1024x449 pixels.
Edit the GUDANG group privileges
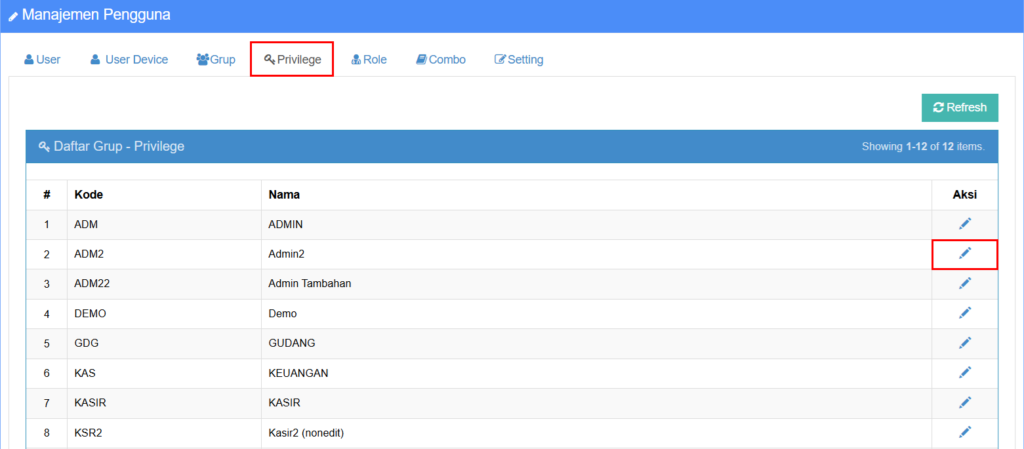[964, 343]
